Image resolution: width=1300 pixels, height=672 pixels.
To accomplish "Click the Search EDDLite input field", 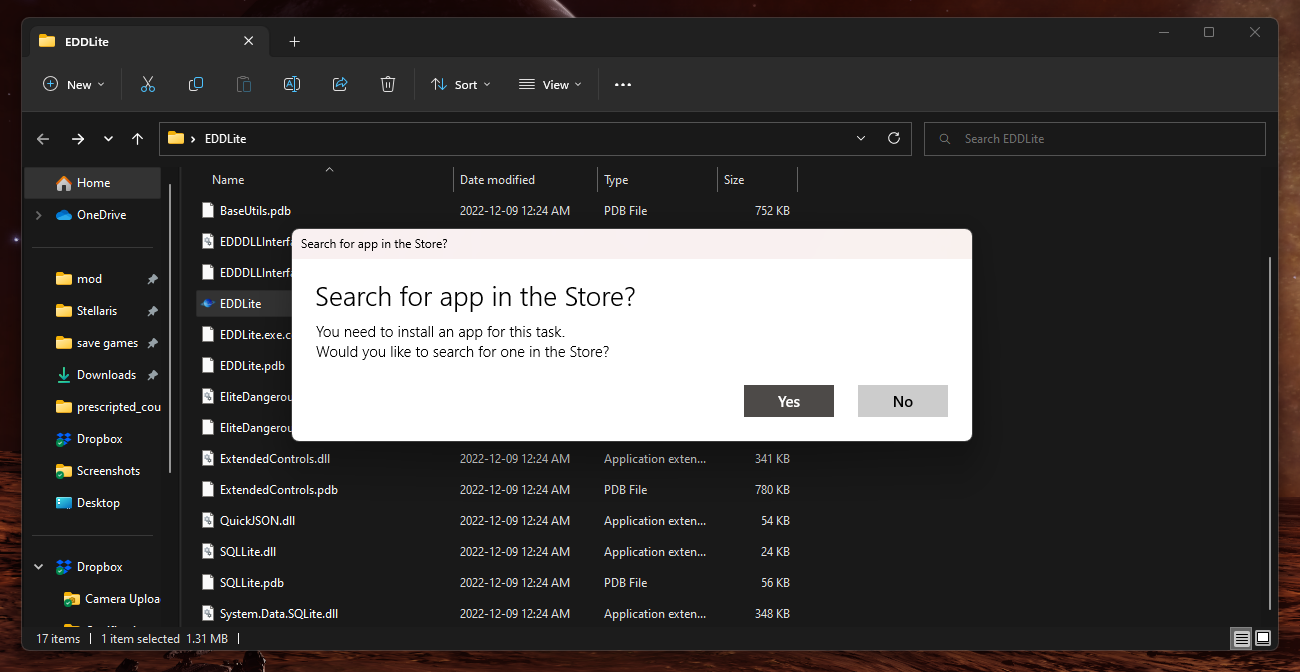I will 1095,139.
